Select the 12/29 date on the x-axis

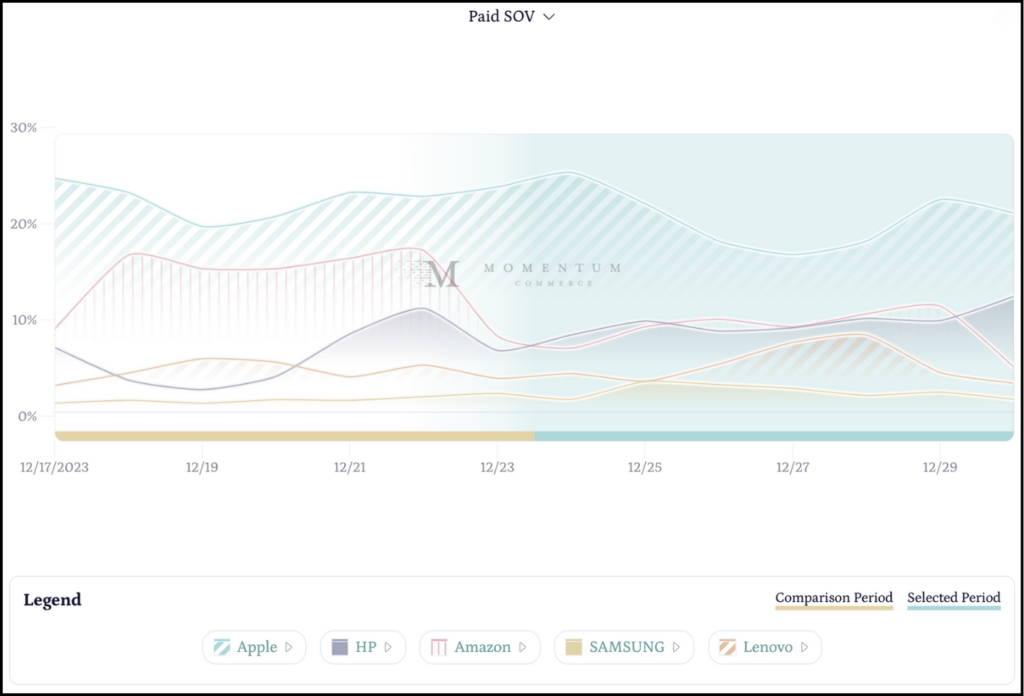[938, 467]
